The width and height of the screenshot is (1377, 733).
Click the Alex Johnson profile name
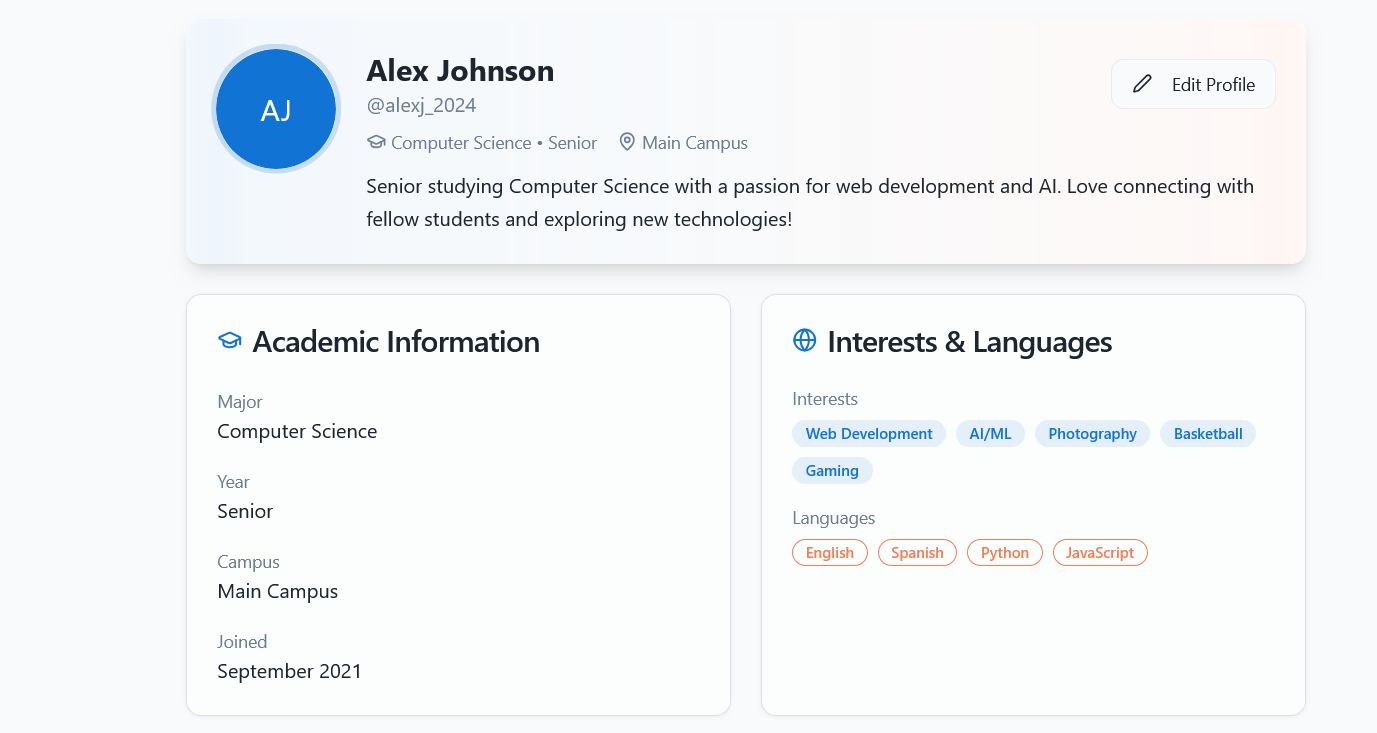coord(460,71)
